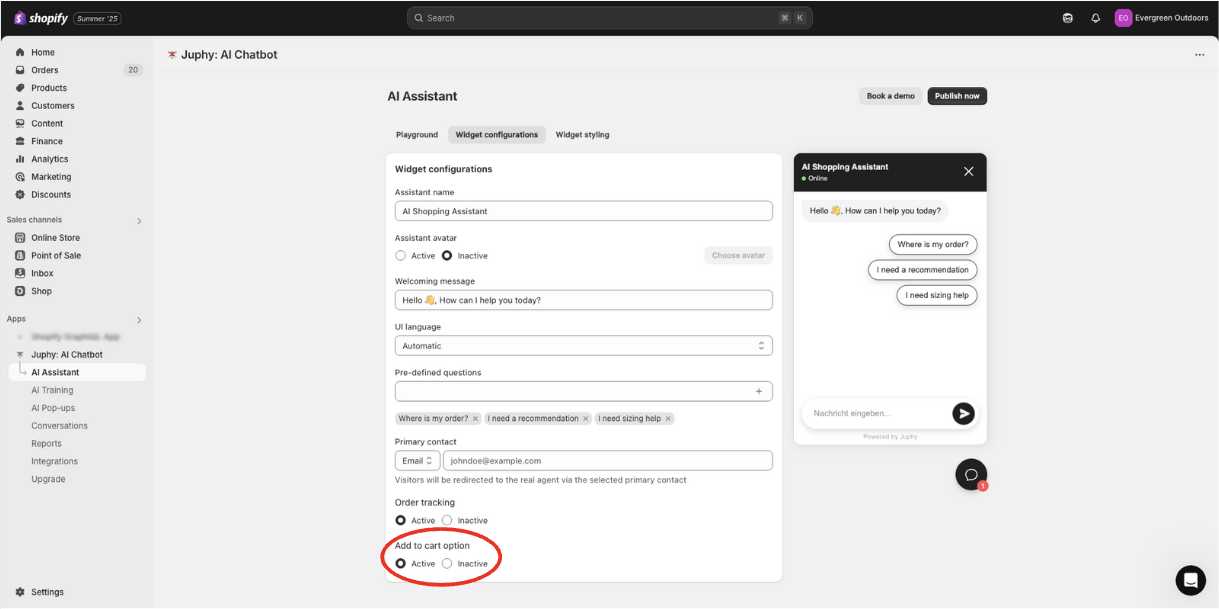Click the Inbox icon
Viewport: 1219px width, 609px height.
click(20, 273)
